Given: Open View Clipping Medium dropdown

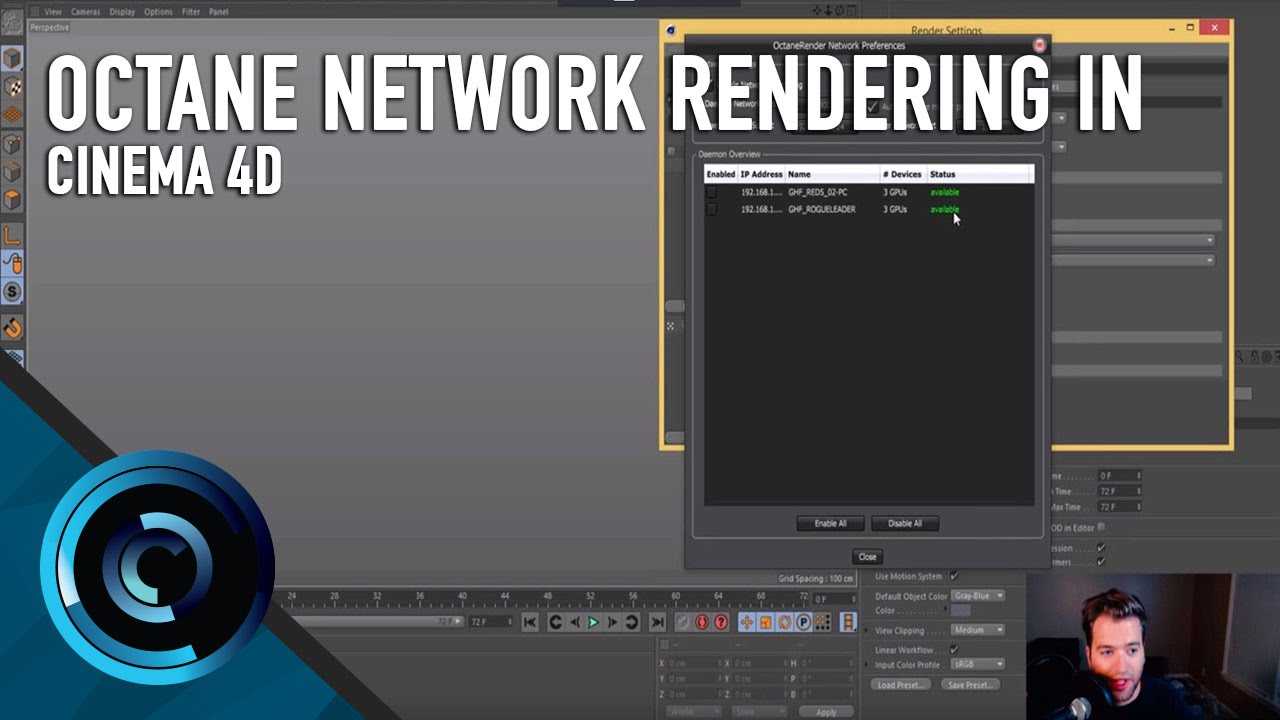Looking at the screenshot, I should [x=977, y=630].
